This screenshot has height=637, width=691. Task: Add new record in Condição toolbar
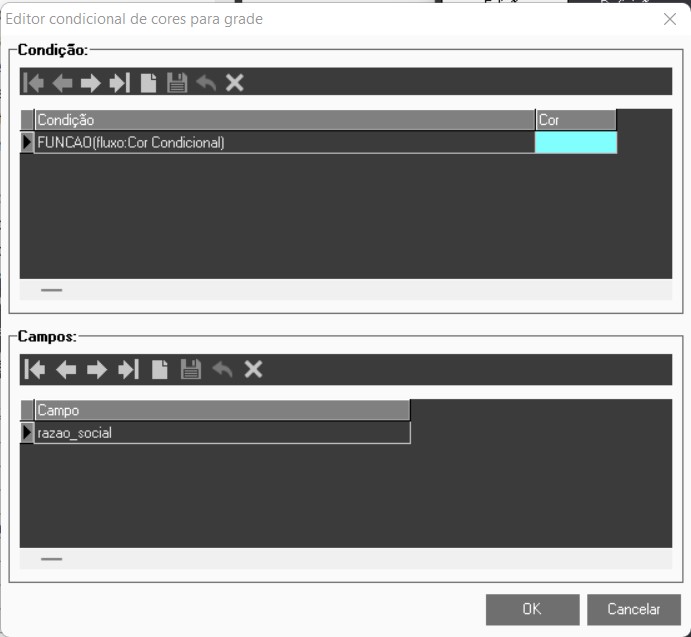[148, 83]
